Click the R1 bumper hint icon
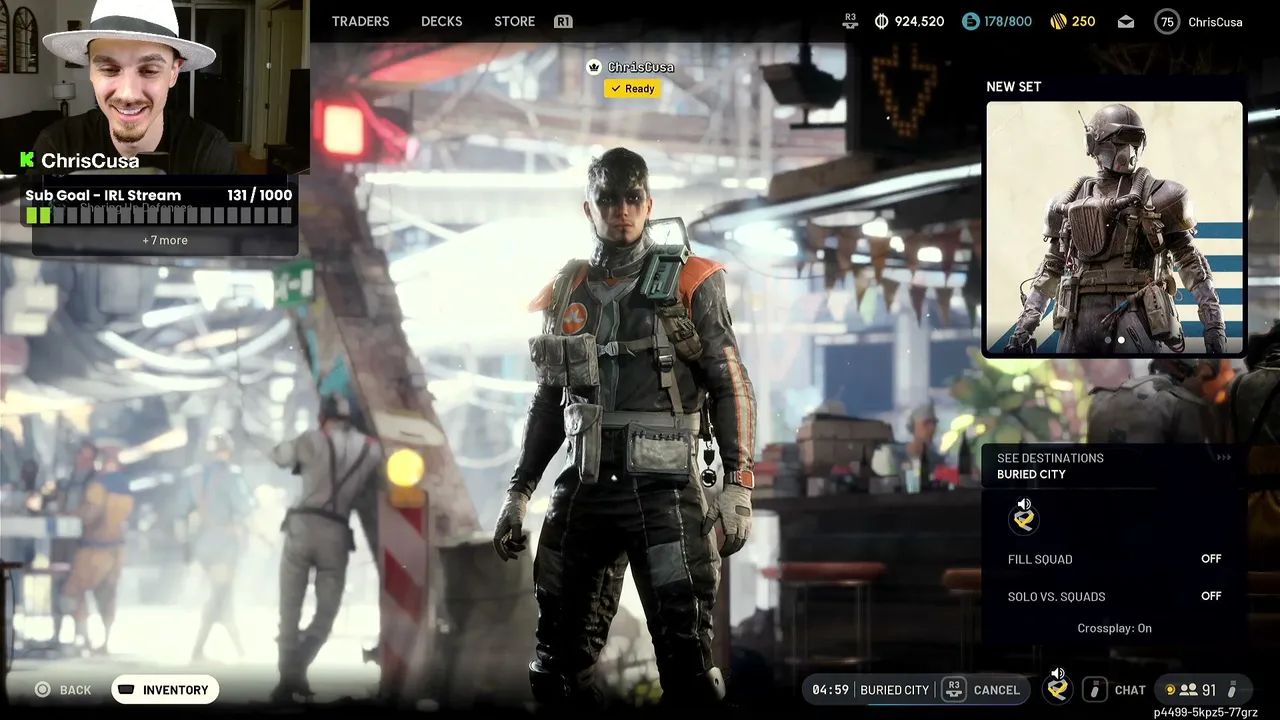This screenshot has width=1280, height=720. (x=563, y=21)
